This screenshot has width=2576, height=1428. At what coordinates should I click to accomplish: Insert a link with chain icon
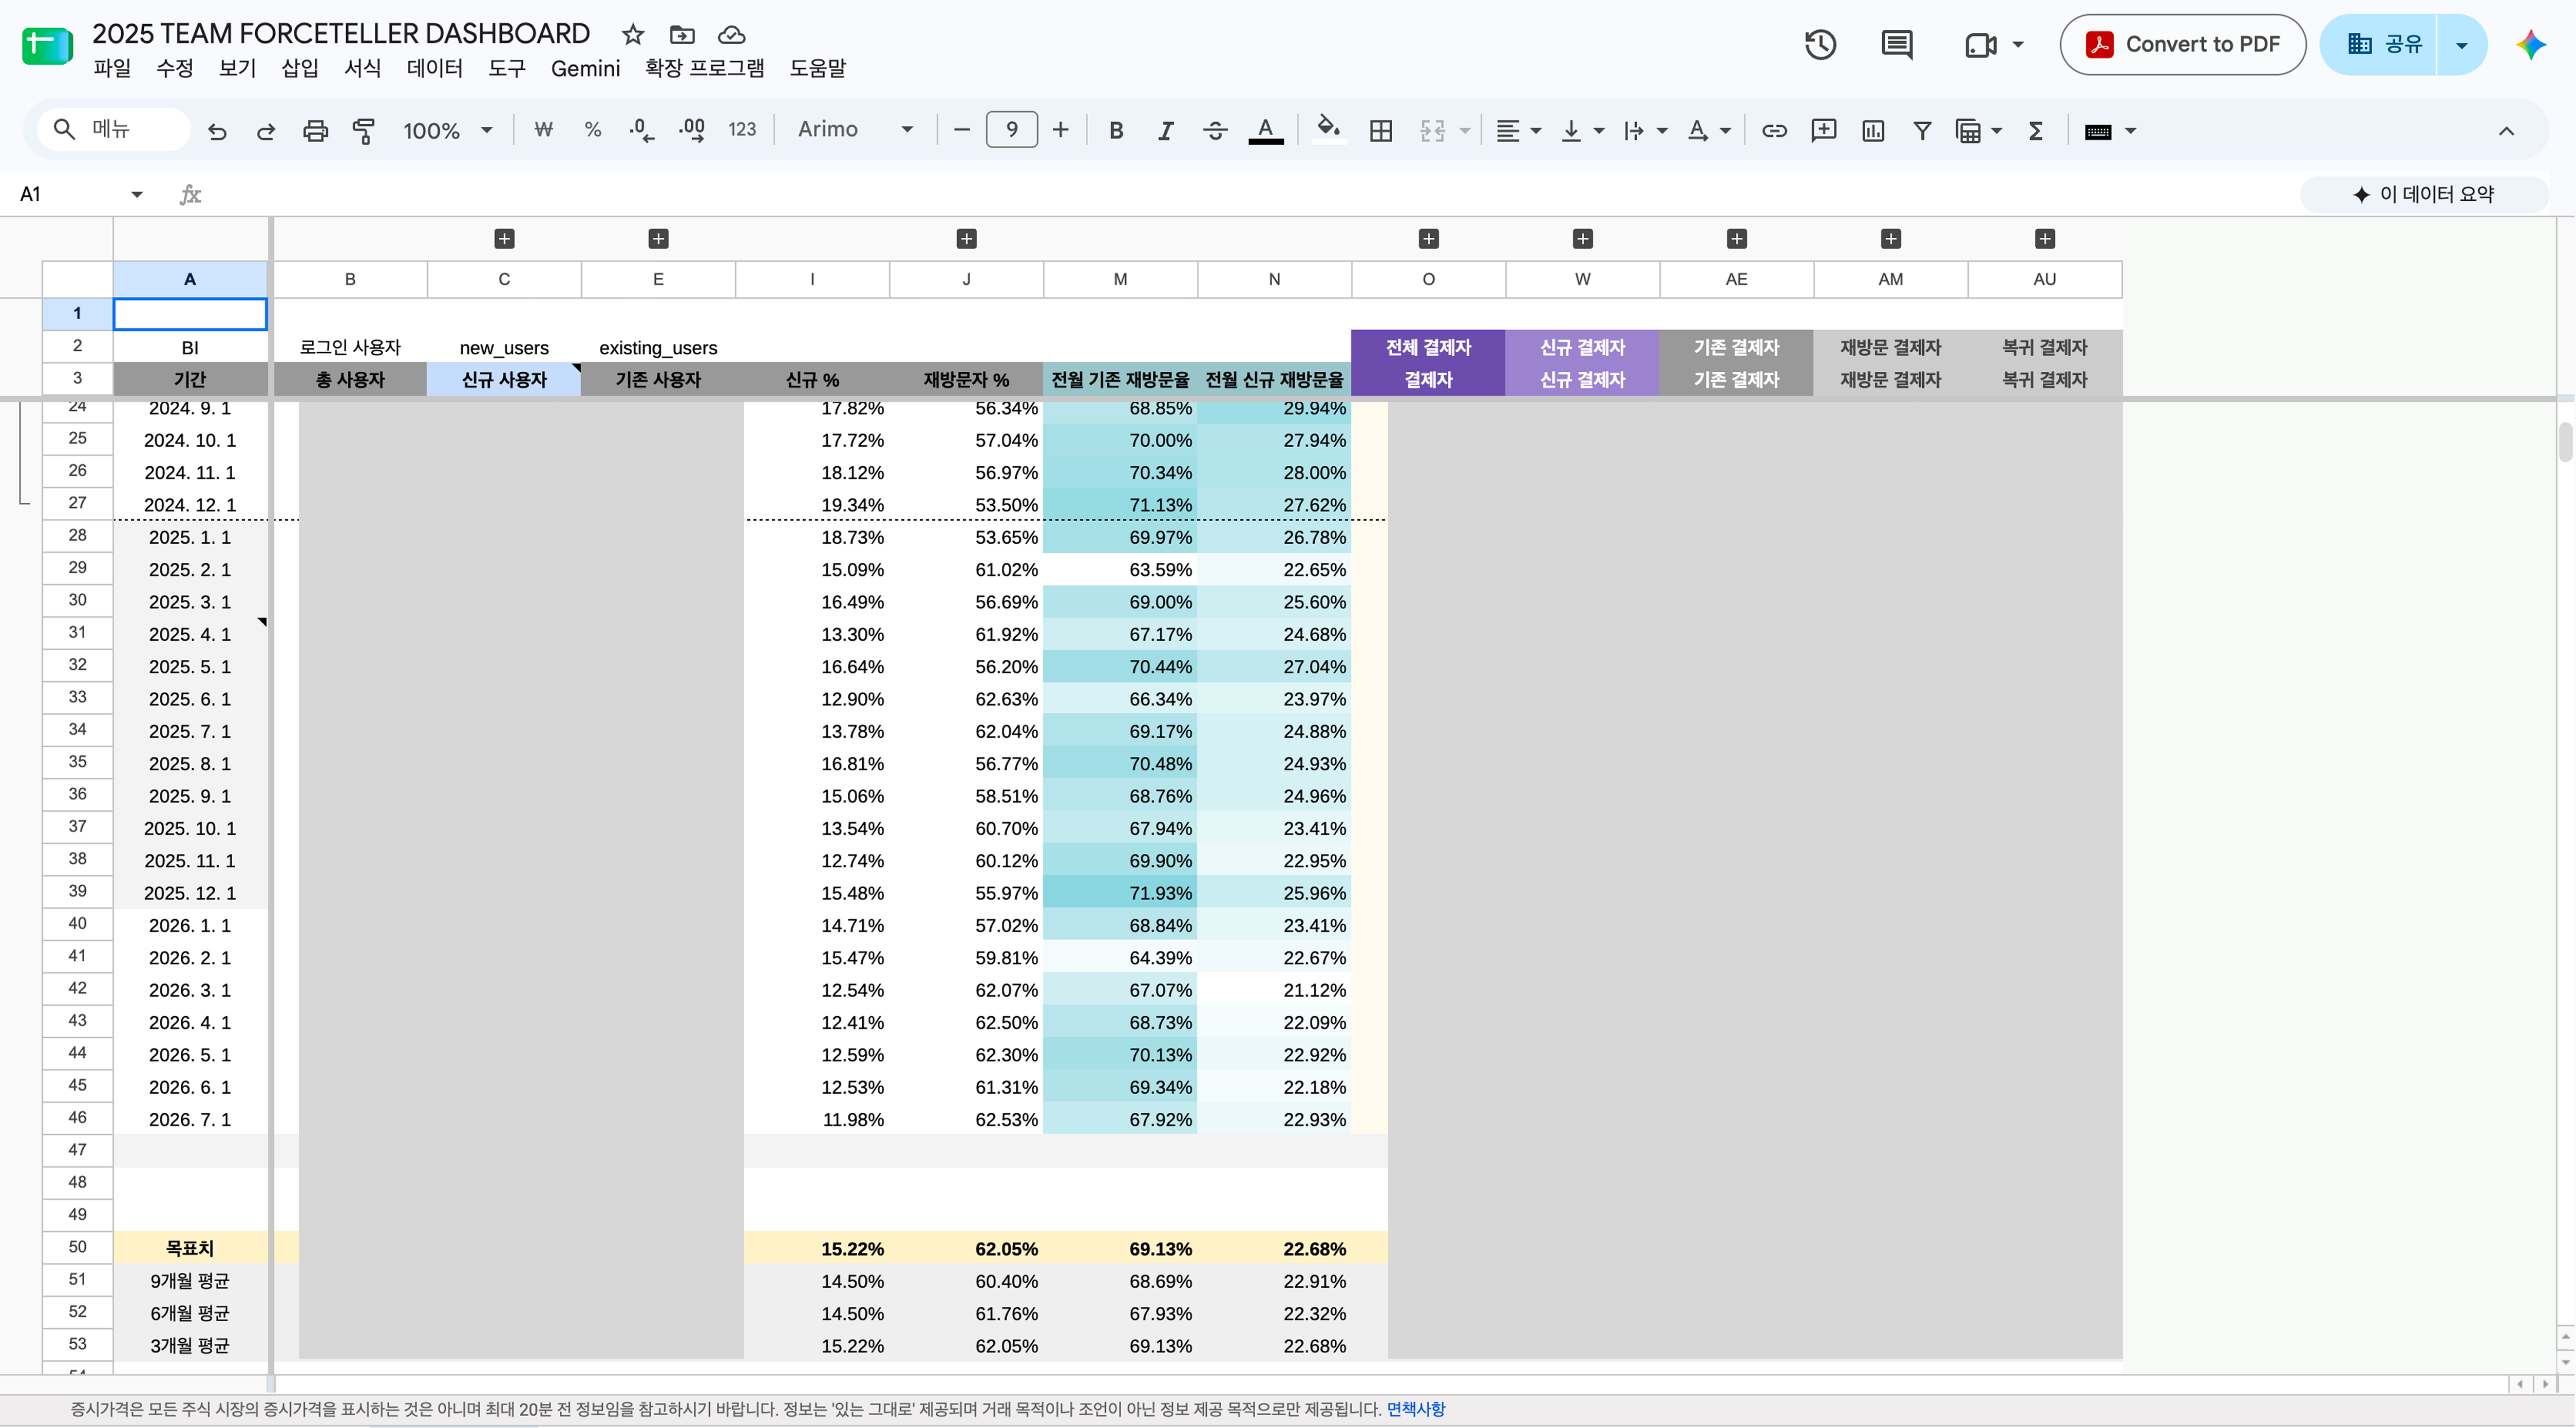click(x=1774, y=130)
